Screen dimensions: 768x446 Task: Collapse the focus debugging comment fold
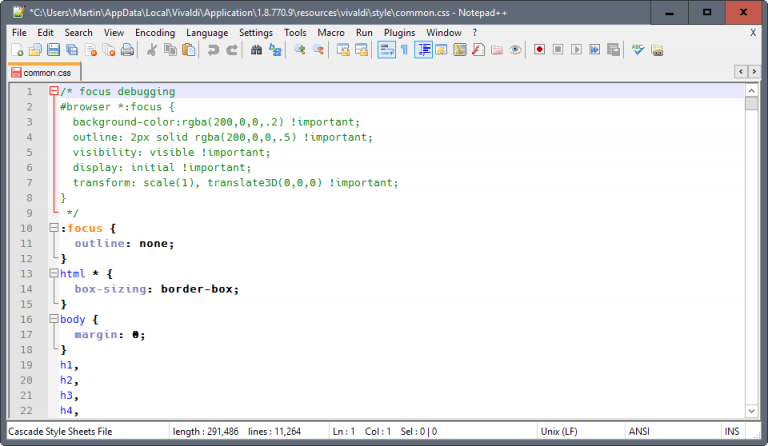point(54,92)
